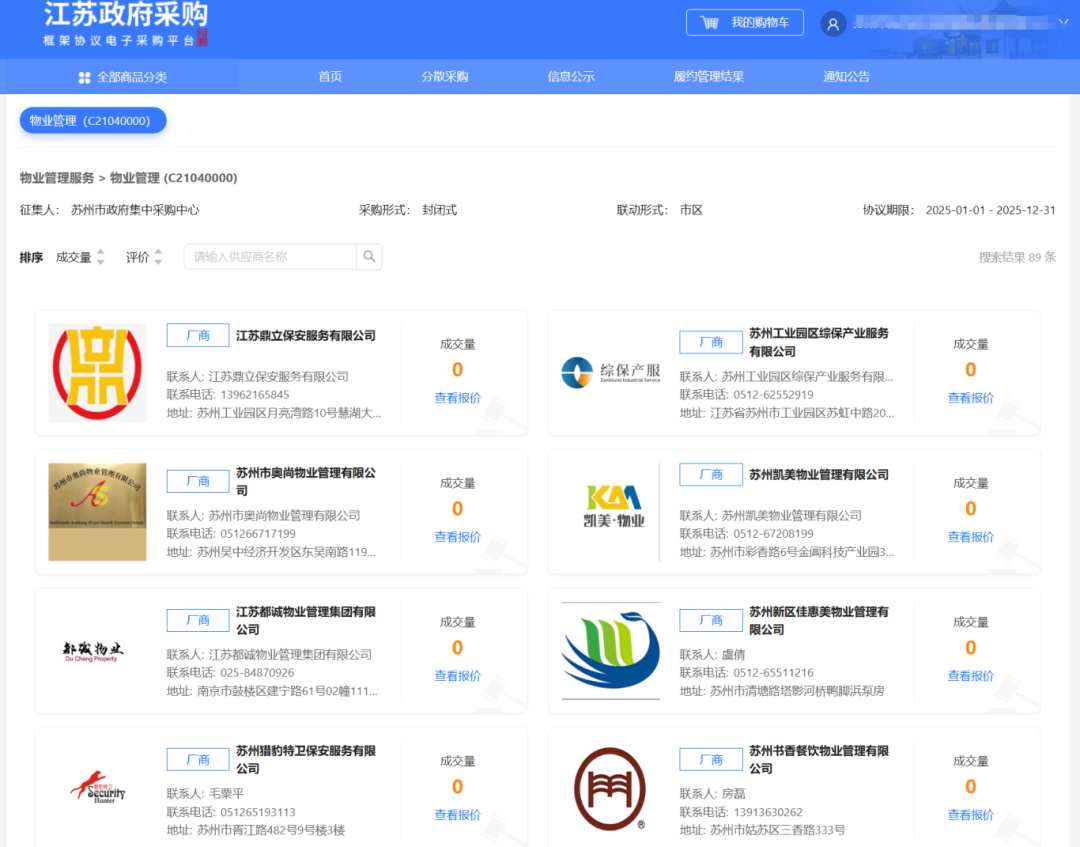Click the 厂商 tag on 江苏鼎立保安 card
The width and height of the screenshot is (1080, 847).
[198, 335]
